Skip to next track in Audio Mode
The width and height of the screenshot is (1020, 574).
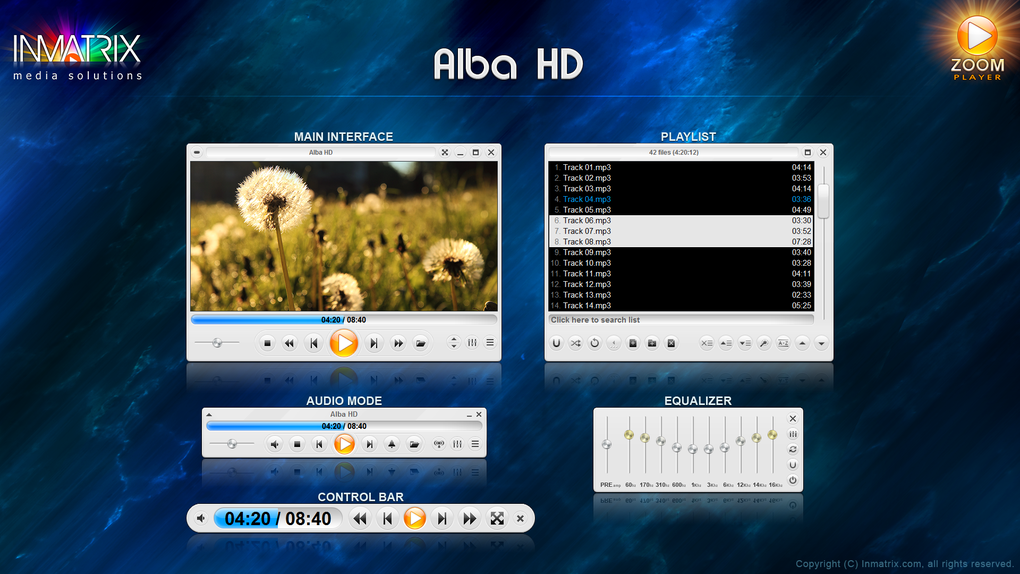(x=369, y=444)
